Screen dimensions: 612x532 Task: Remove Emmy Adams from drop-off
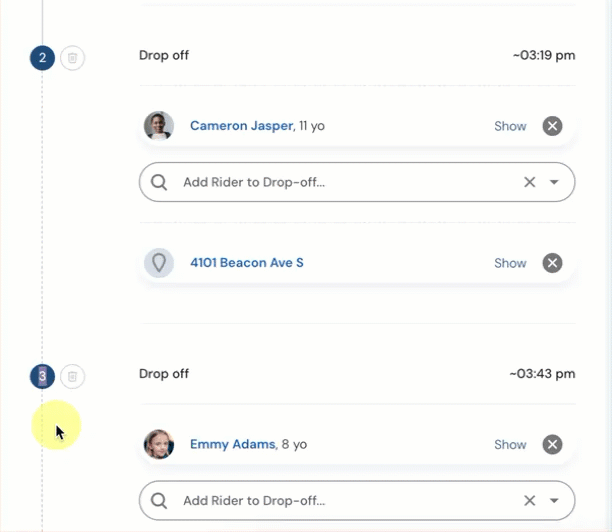pyautogui.click(x=552, y=445)
